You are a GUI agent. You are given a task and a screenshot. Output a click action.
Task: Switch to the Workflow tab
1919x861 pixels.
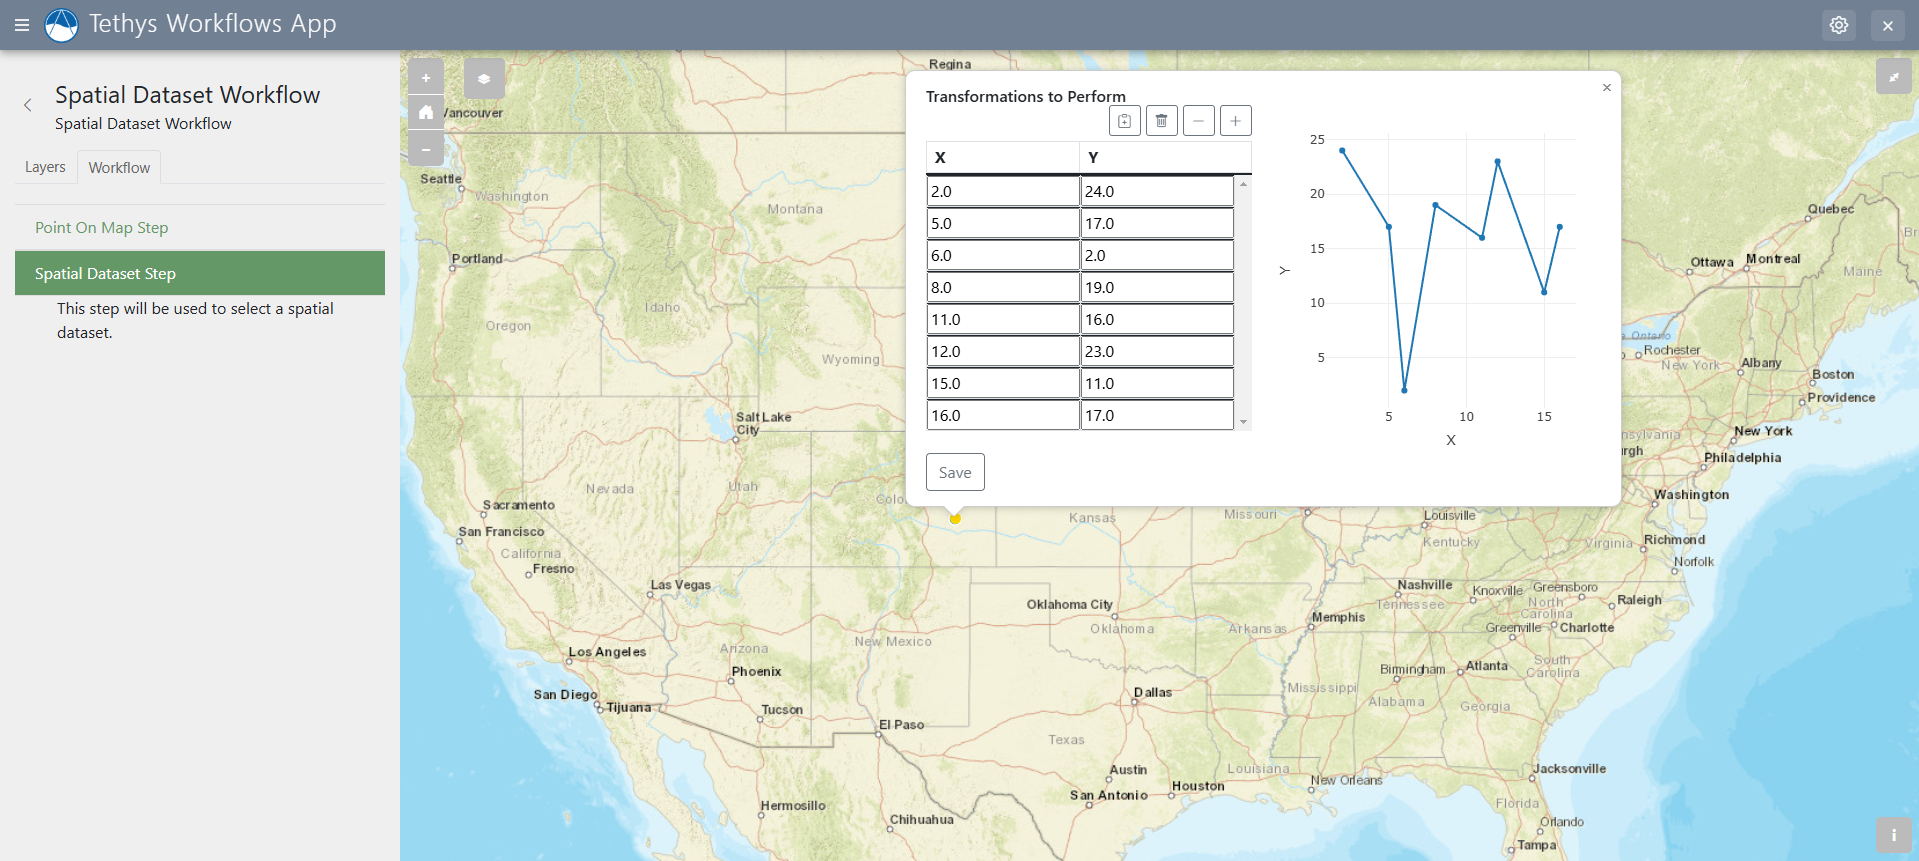(119, 167)
